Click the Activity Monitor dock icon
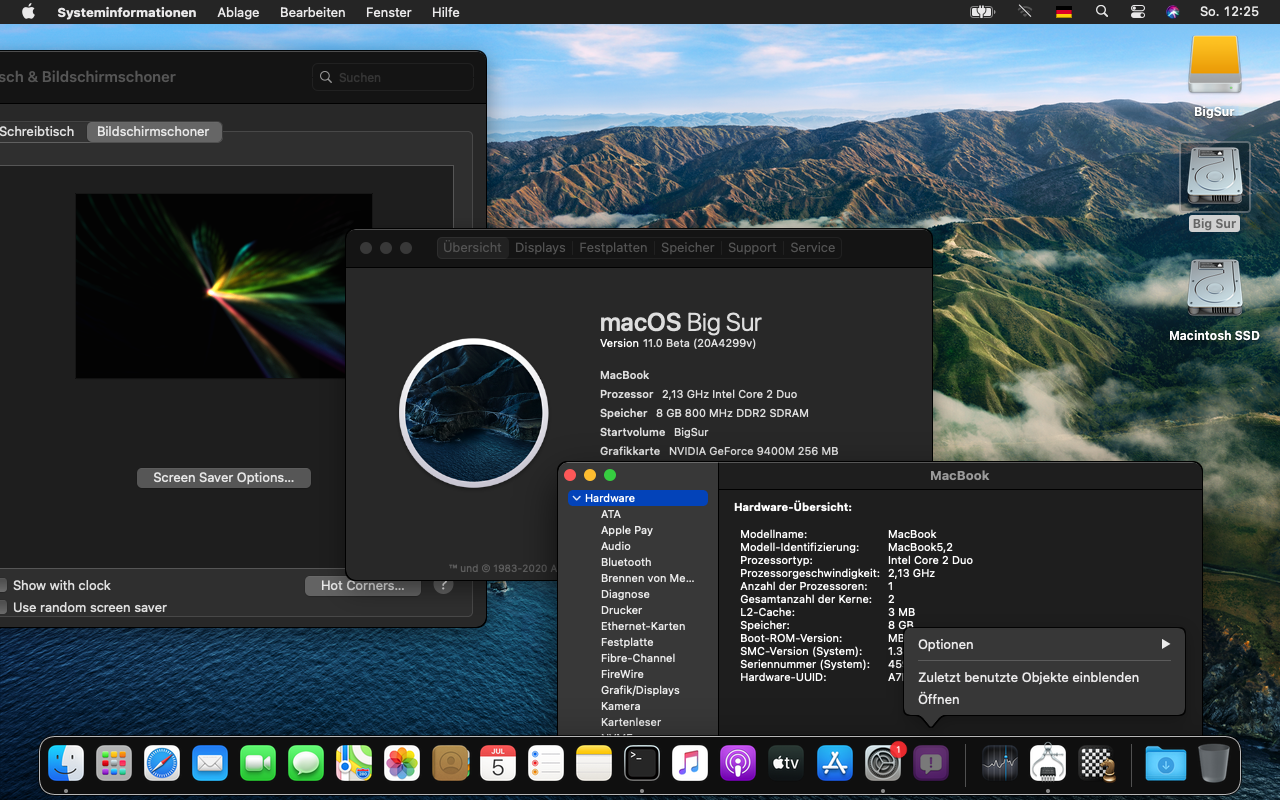The image size is (1280, 800). point(999,764)
